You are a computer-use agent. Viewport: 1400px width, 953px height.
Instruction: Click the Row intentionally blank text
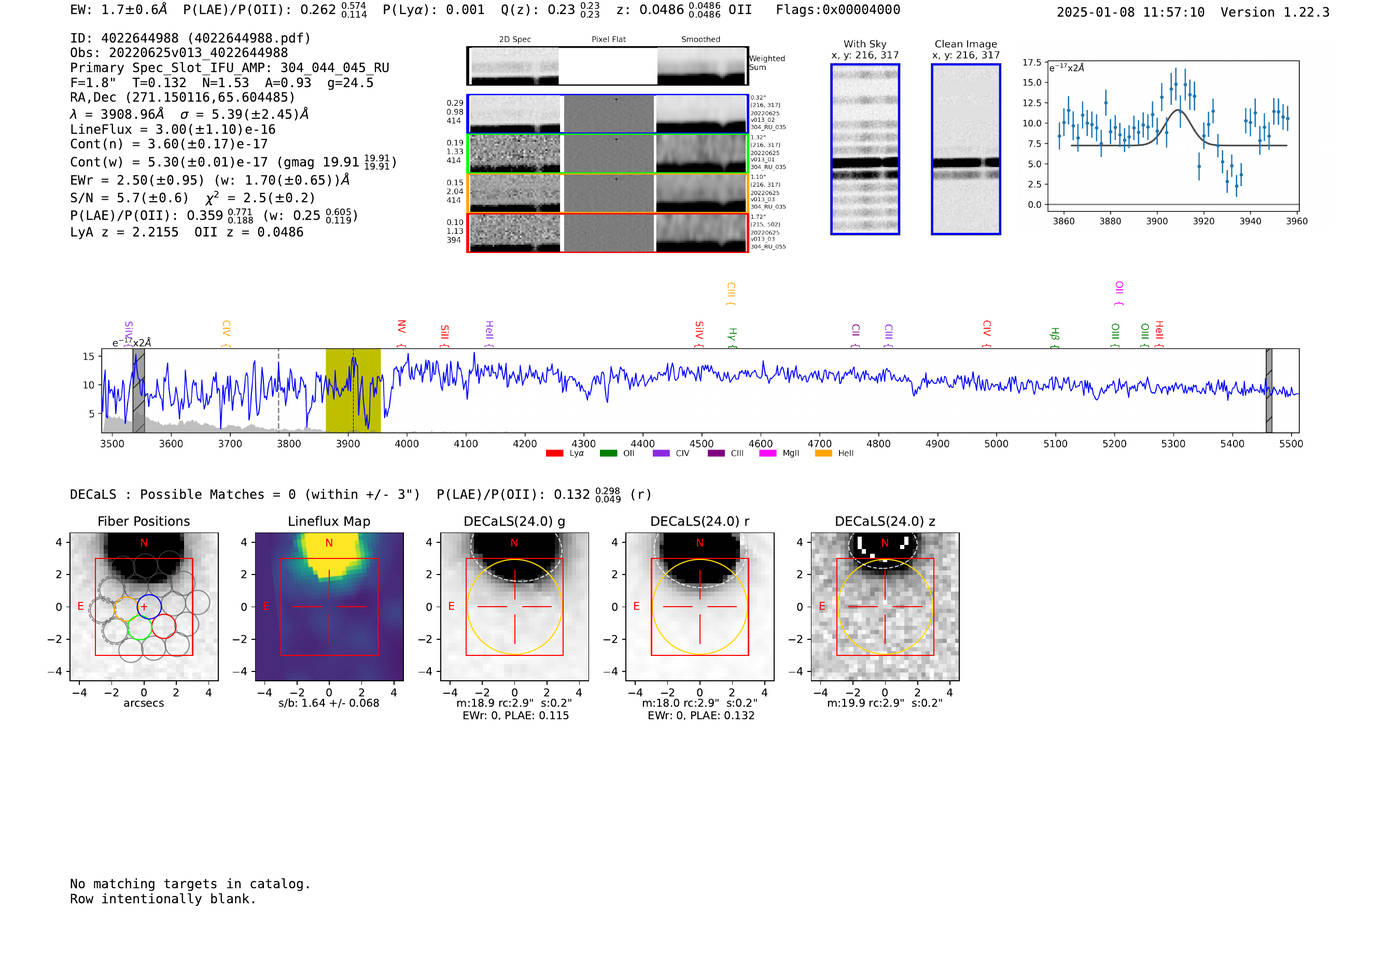point(163,899)
